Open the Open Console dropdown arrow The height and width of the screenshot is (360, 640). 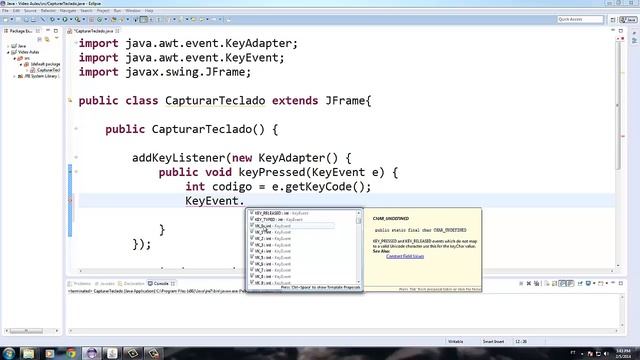(x=607, y=283)
